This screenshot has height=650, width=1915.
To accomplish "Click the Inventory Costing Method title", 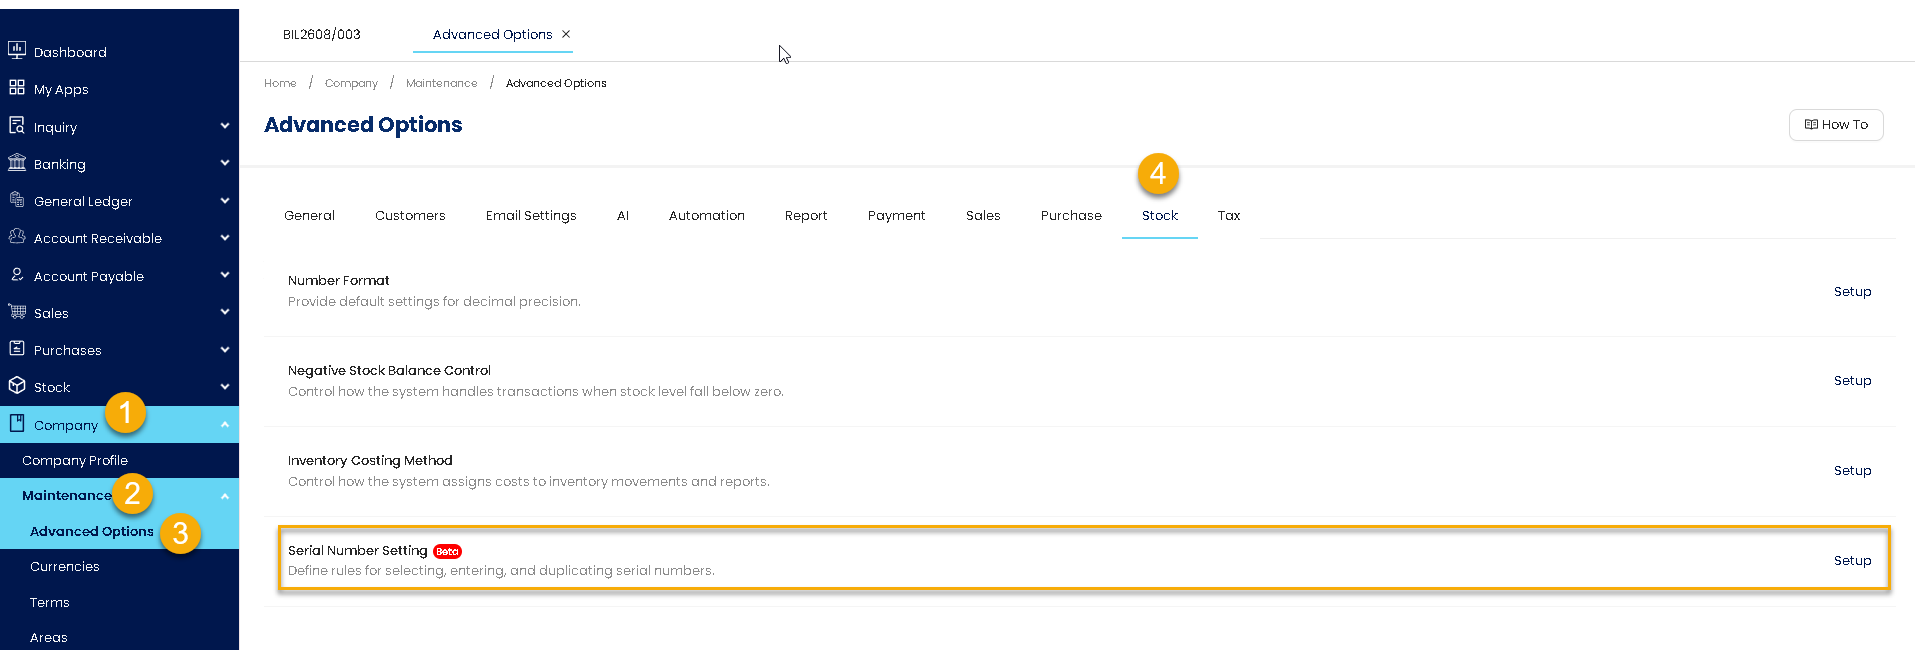I will coord(370,460).
